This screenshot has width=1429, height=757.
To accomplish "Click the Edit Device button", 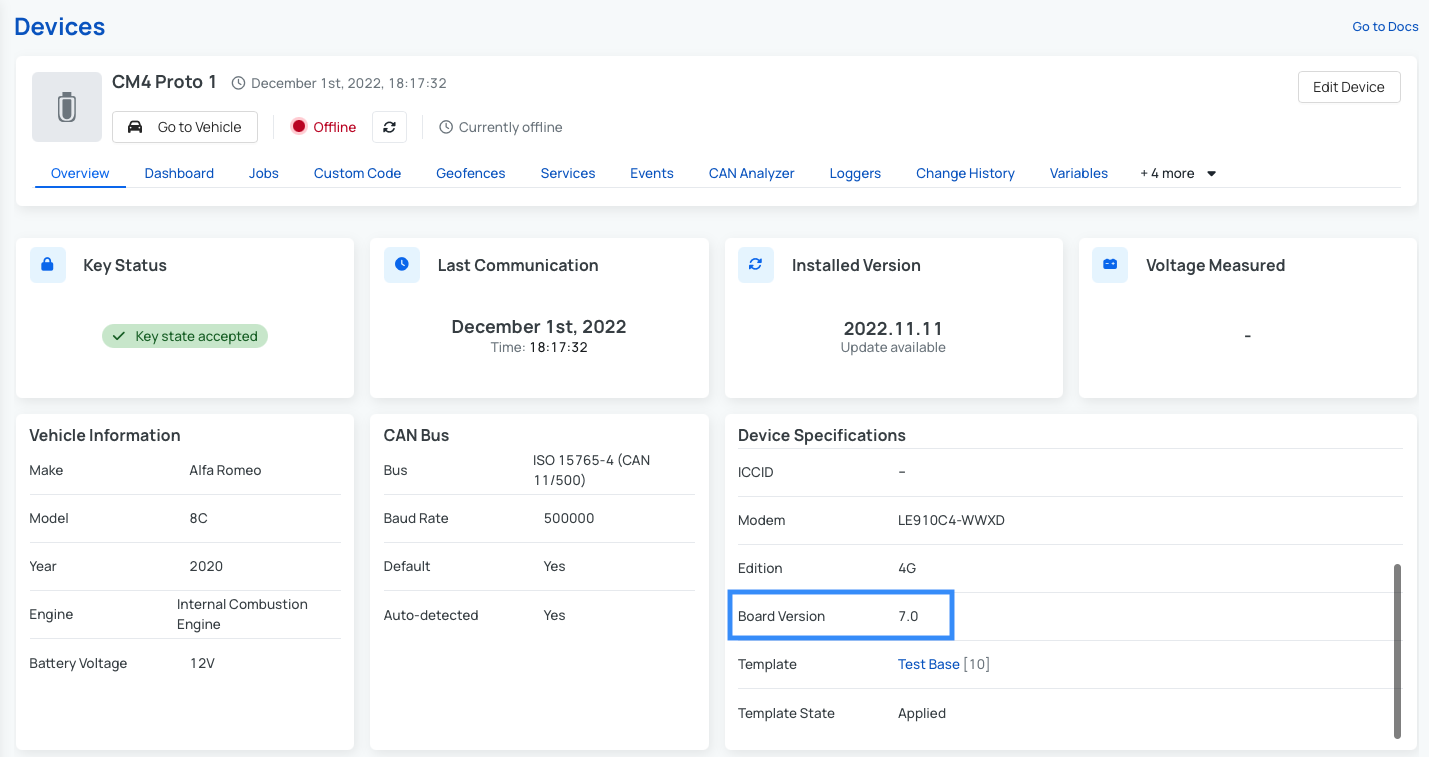I will [1349, 87].
